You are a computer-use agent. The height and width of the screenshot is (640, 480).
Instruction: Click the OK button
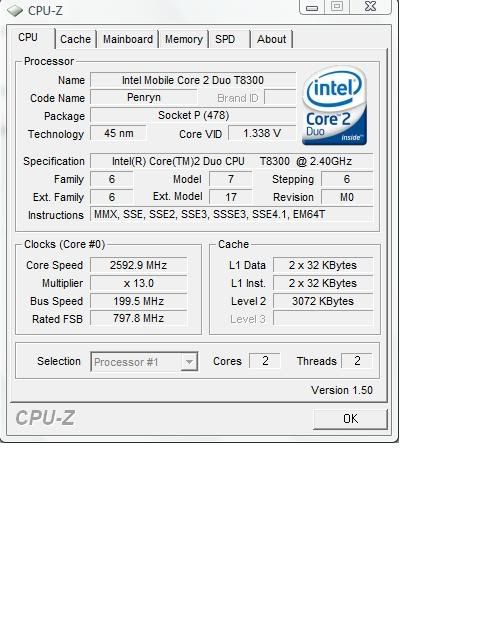(x=350, y=419)
